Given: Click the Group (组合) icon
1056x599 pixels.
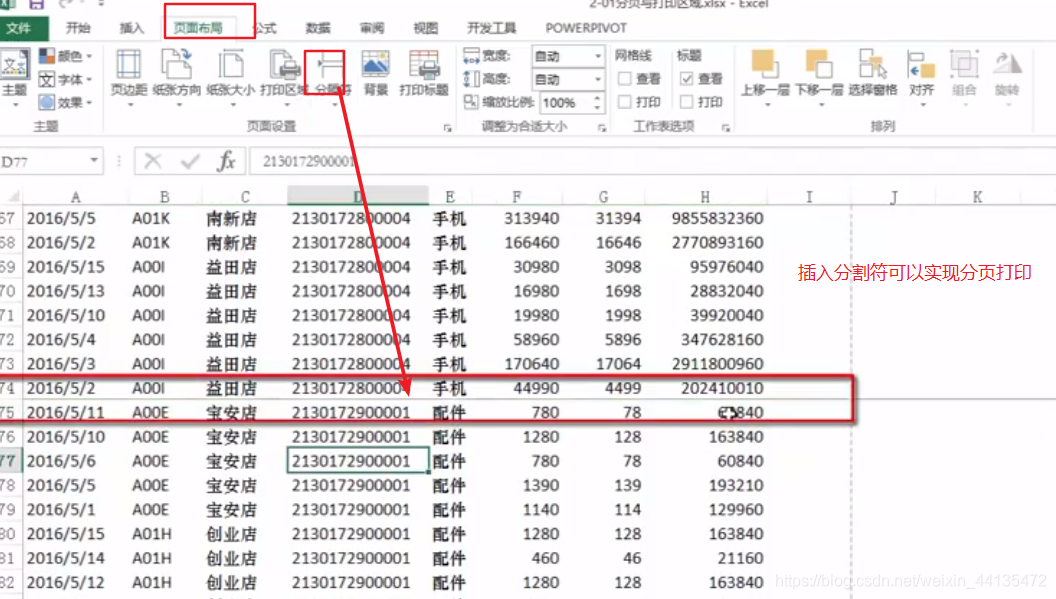Looking at the screenshot, I should (964, 65).
